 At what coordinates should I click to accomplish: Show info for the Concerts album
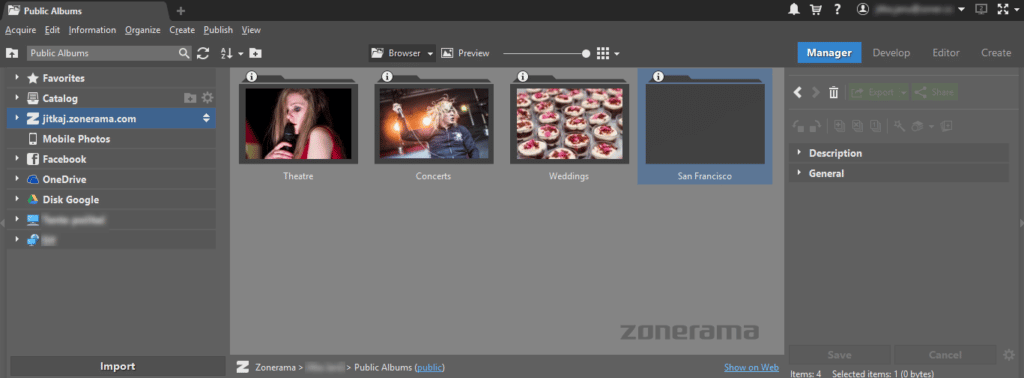click(x=387, y=76)
